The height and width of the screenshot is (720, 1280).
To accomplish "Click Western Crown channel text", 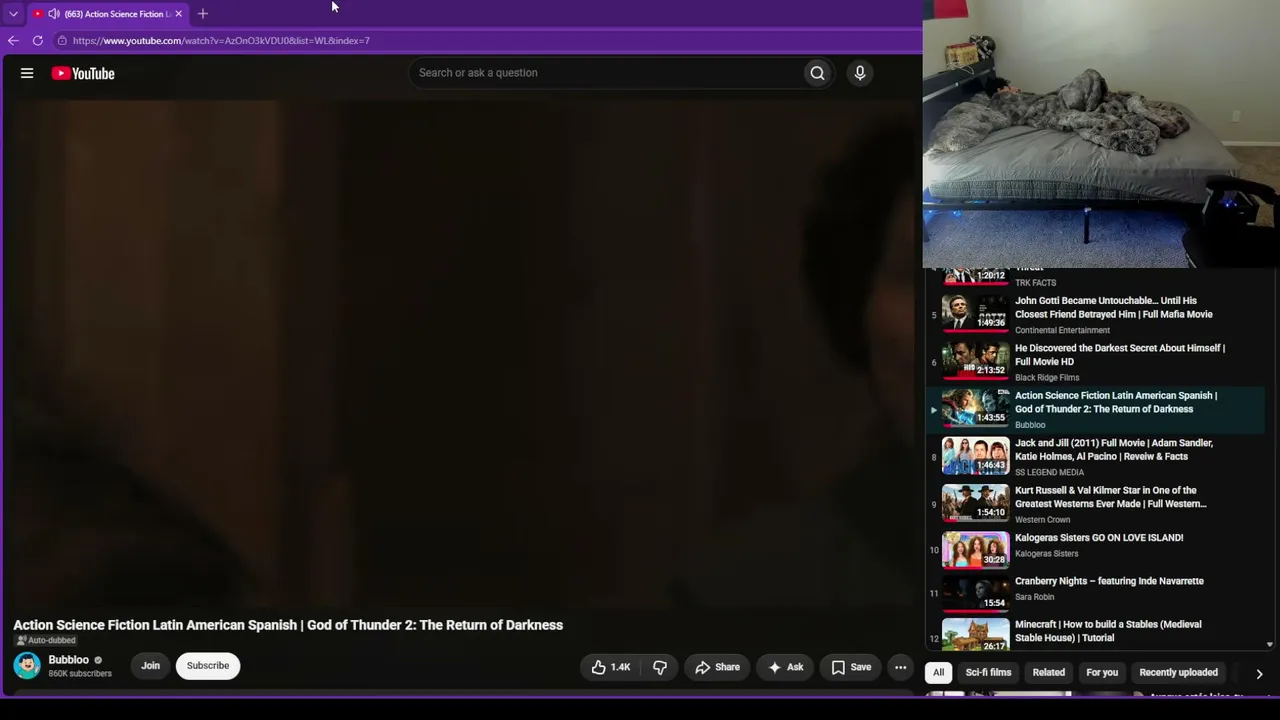I will [x=1043, y=520].
